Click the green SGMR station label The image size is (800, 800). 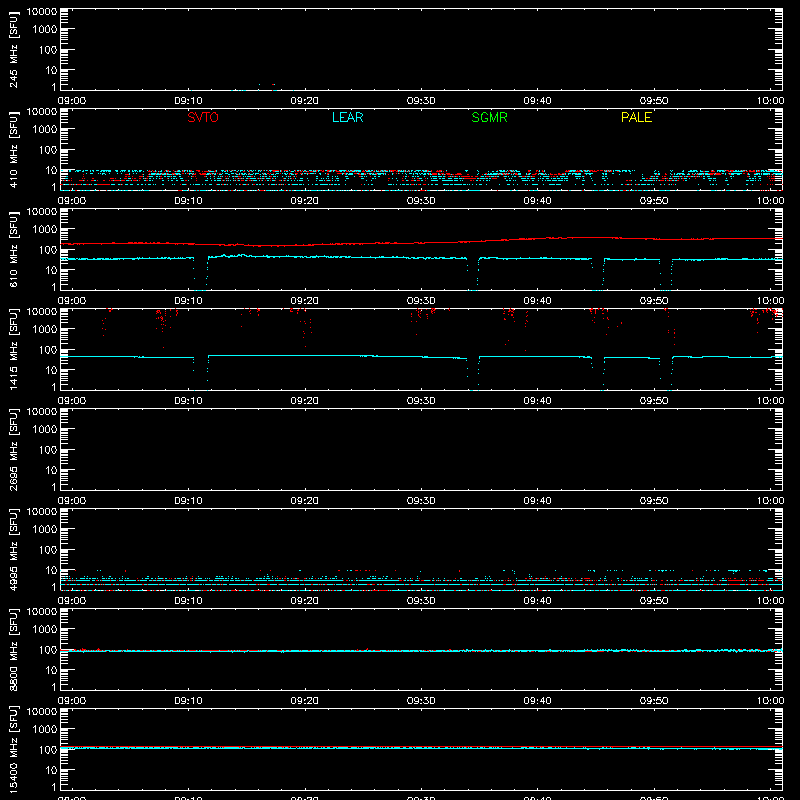point(489,117)
